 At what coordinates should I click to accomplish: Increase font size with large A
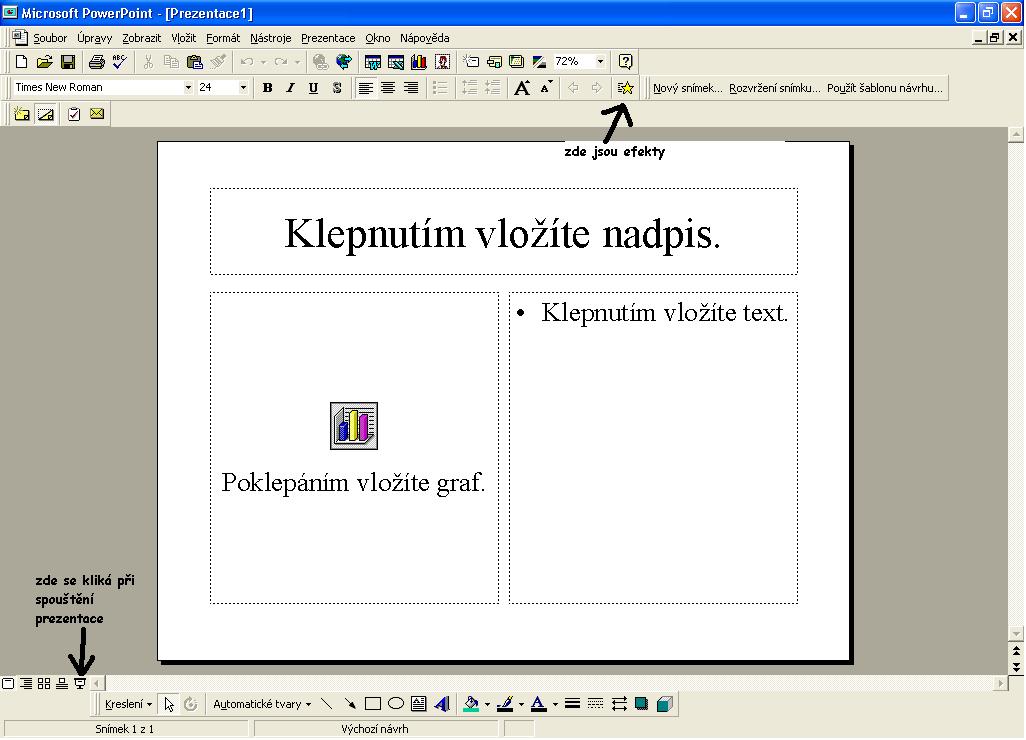click(522, 88)
